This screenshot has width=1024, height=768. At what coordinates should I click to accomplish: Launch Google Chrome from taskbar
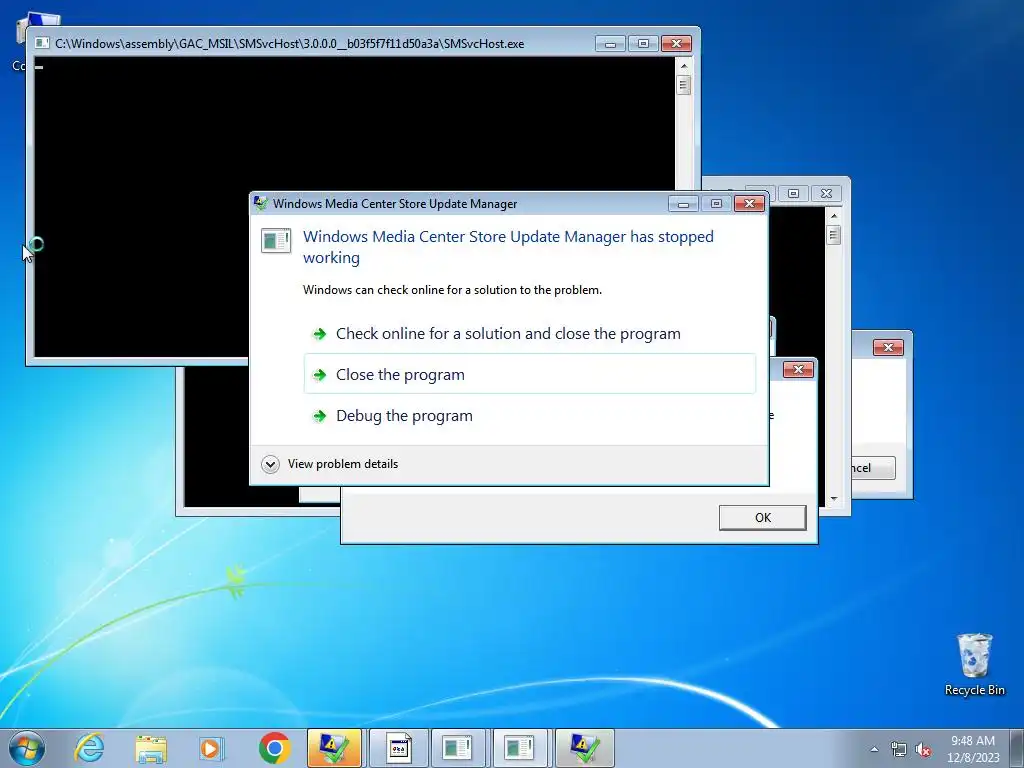coord(274,748)
